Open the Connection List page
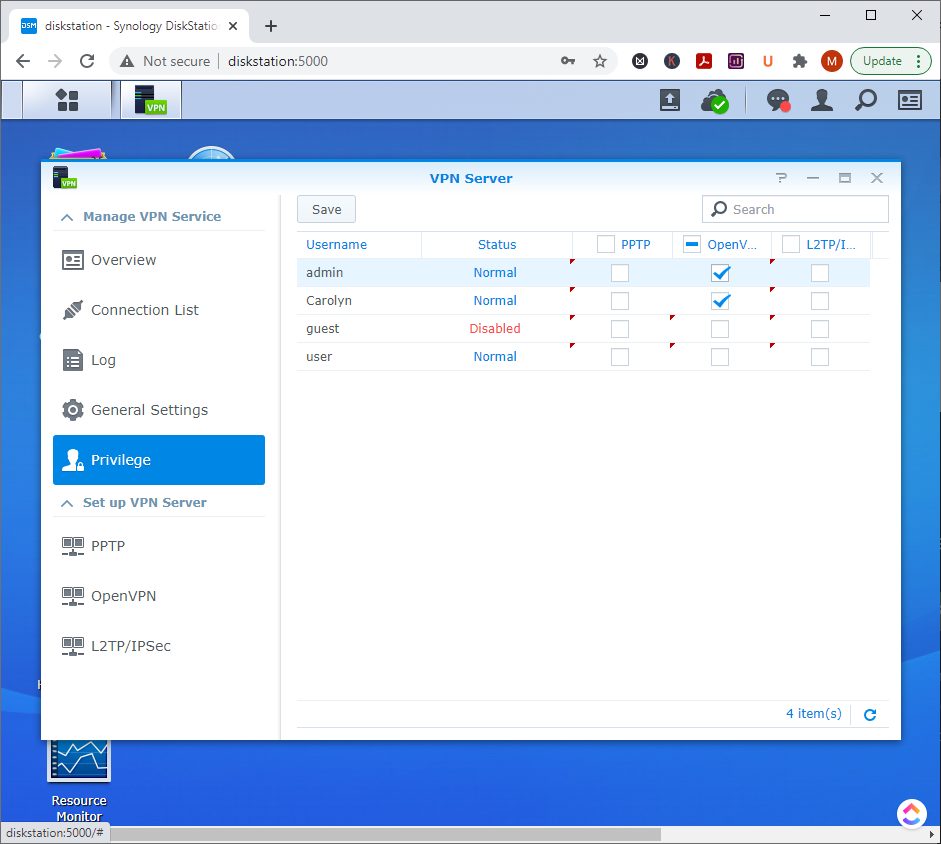The width and height of the screenshot is (941, 844). (158, 310)
